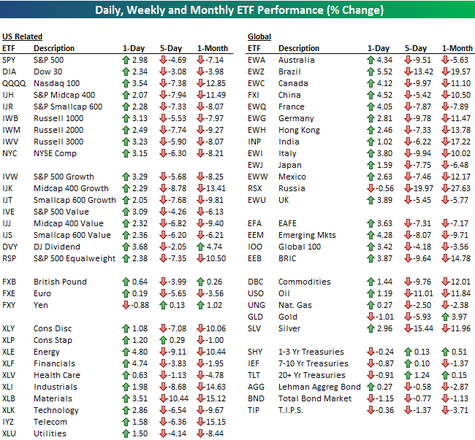Click the '1-Day' column header in the US Related table

(x=134, y=48)
